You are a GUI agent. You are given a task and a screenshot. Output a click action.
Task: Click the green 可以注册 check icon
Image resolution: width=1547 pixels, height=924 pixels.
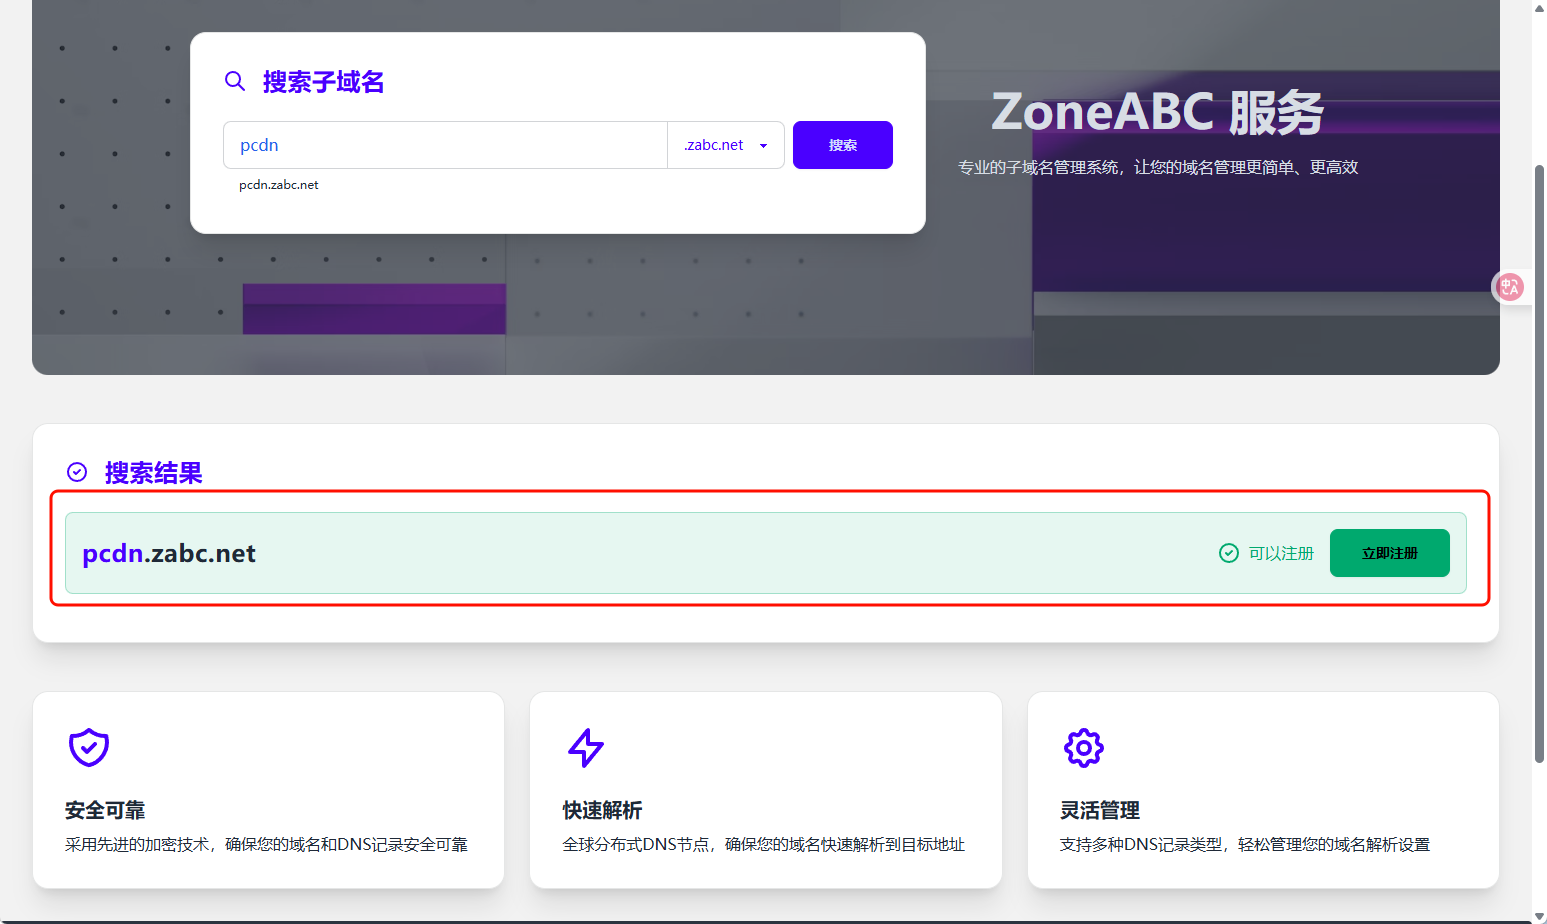tap(1229, 553)
